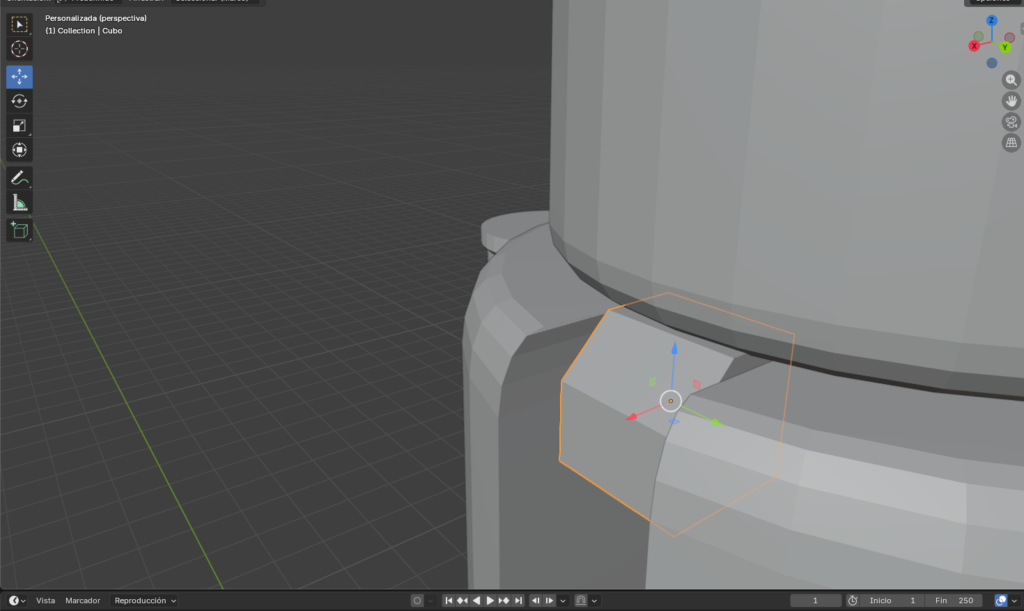The width and height of the screenshot is (1024, 611).
Task: Toggle perspective/orthographic grid view button
Action: (x=1011, y=143)
